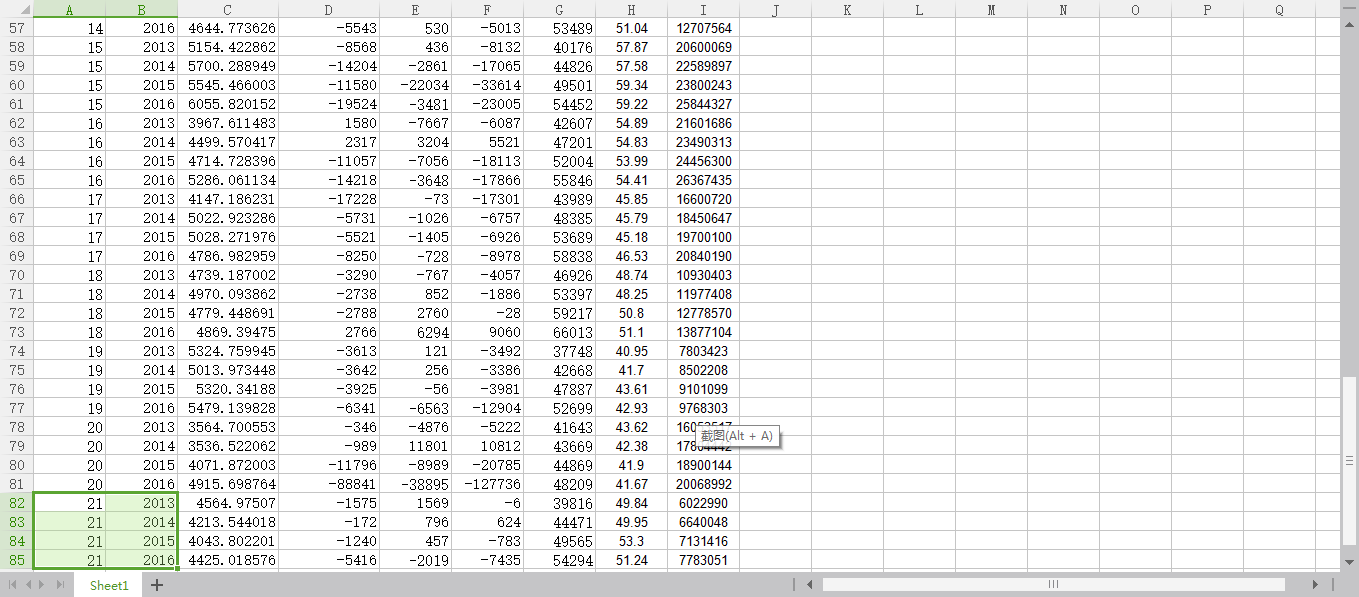Add a new sheet with plus button
Image resolution: width=1359 pixels, height=597 pixels.
click(x=156, y=585)
